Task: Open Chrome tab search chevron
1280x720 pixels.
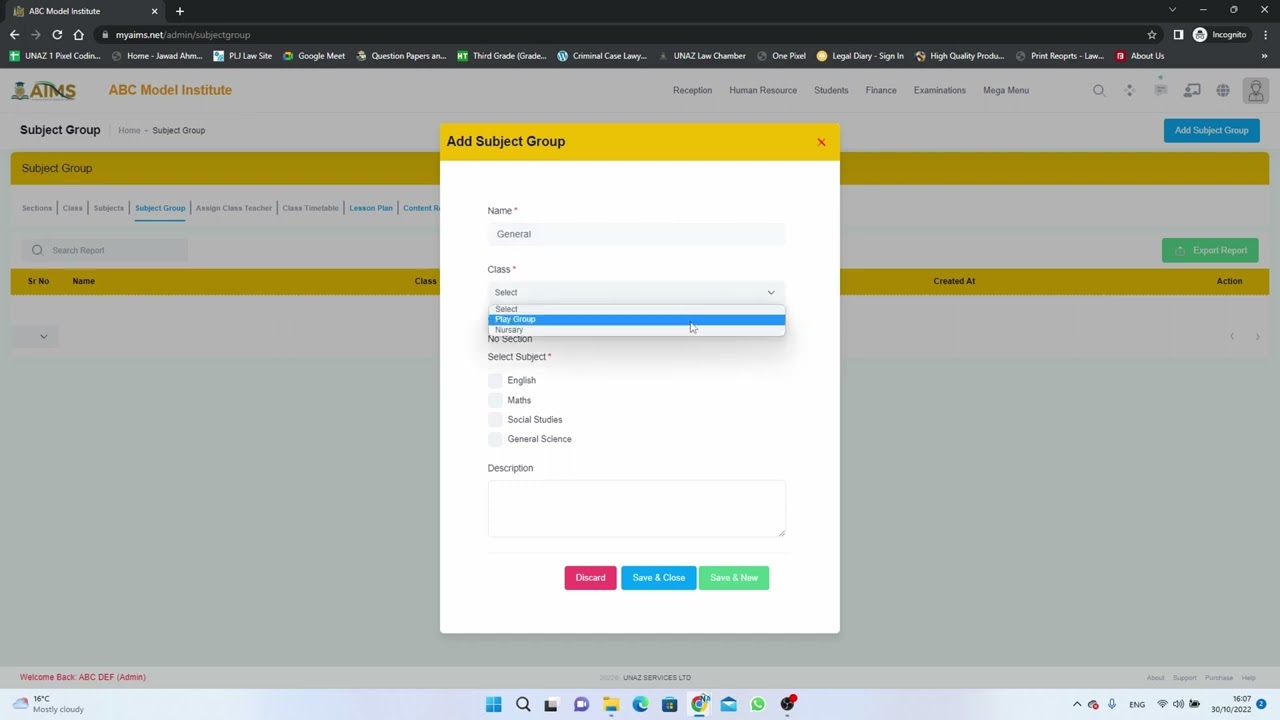Action: [x=1172, y=10]
